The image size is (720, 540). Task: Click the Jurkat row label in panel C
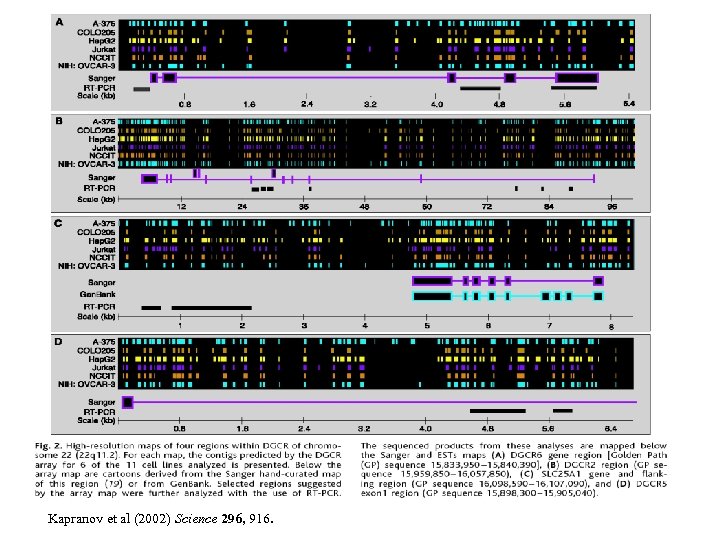pos(104,249)
